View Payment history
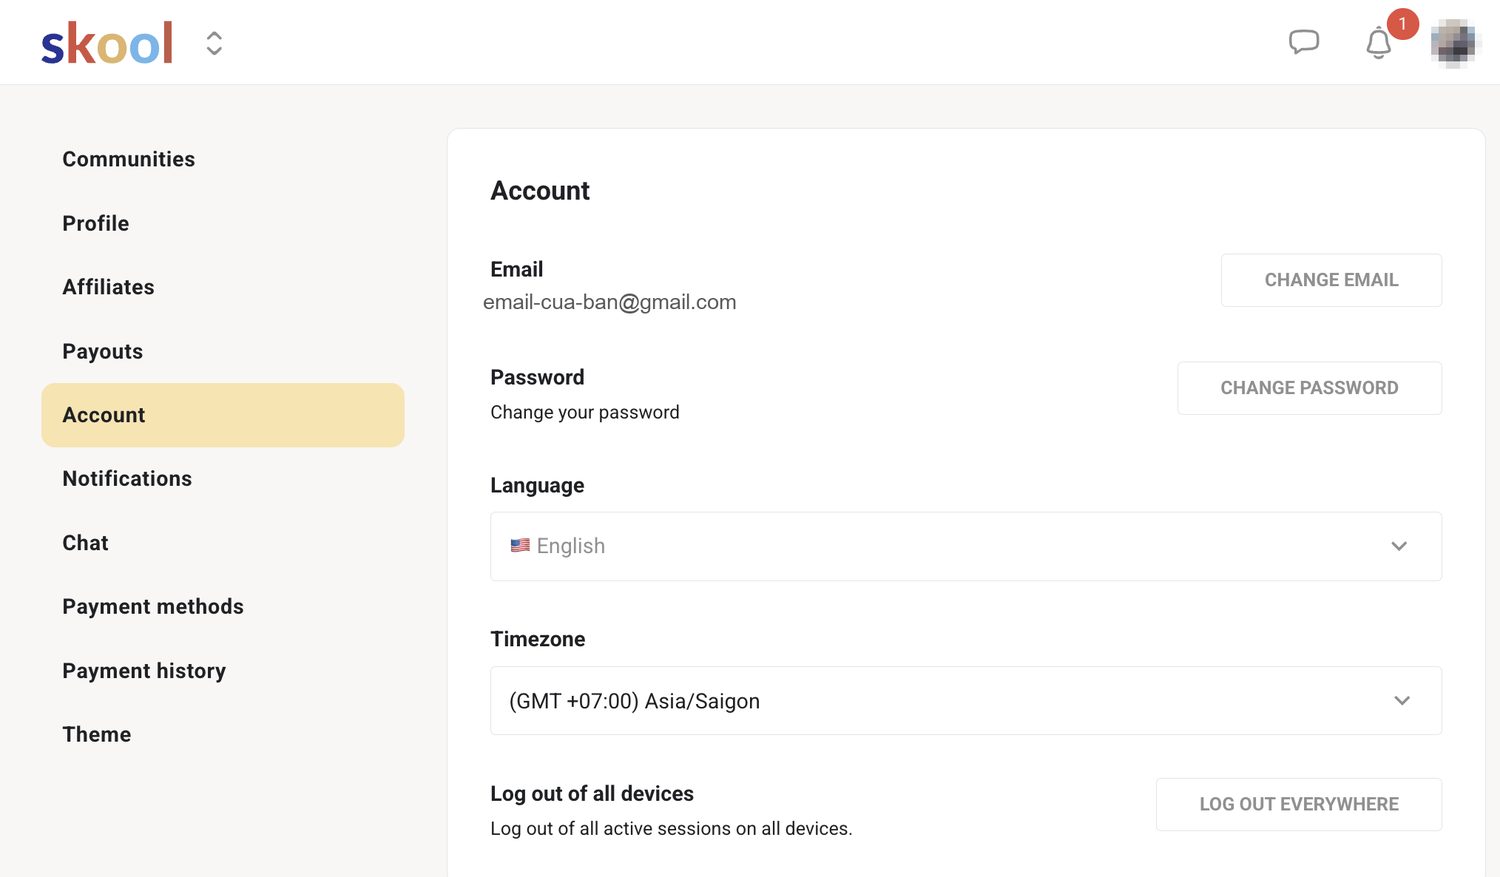 tap(144, 671)
